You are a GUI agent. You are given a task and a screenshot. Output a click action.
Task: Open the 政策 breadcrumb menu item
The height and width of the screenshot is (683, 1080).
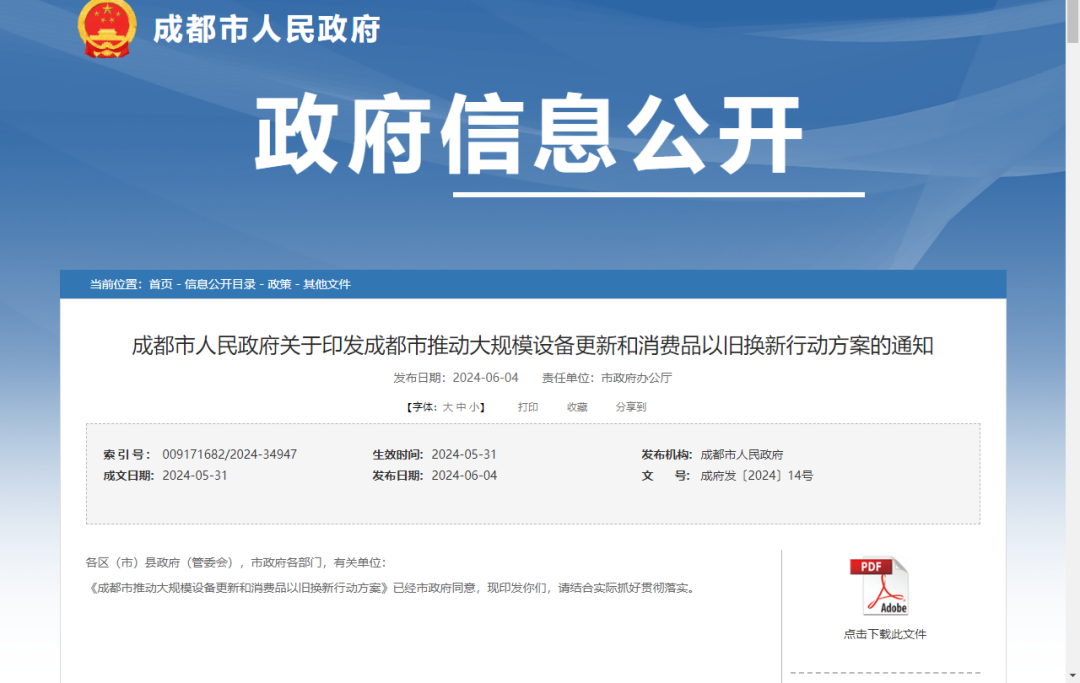coord(280,284)
